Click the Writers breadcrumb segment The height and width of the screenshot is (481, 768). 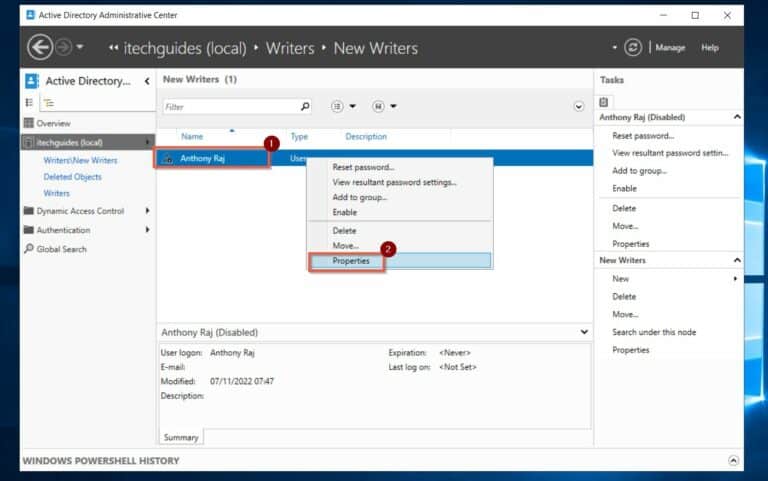click(290, 48)
